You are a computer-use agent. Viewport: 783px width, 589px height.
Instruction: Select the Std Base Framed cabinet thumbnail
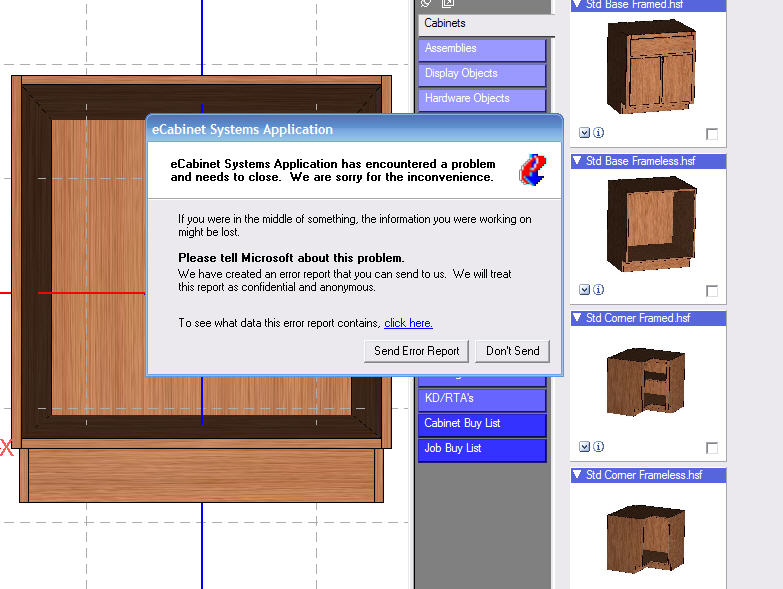pyautogui.click(x=651, y=66)
